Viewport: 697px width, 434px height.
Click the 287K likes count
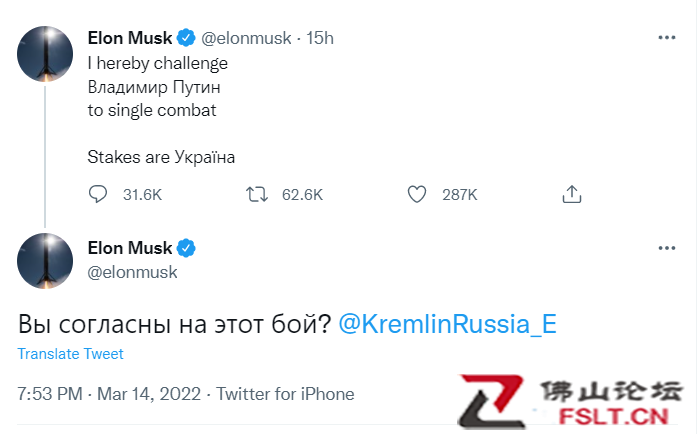pyautogui.click(x=460, y=194)
